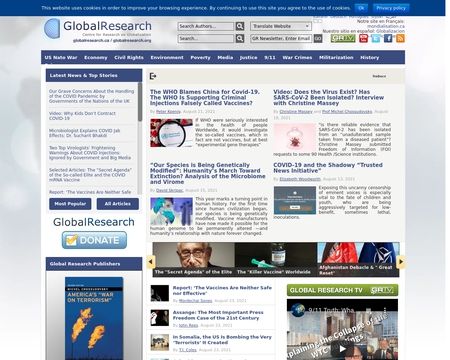Screen dimensions: 450x360
Task: Click the carousel left arrow
Action: (x=151, y=262)
